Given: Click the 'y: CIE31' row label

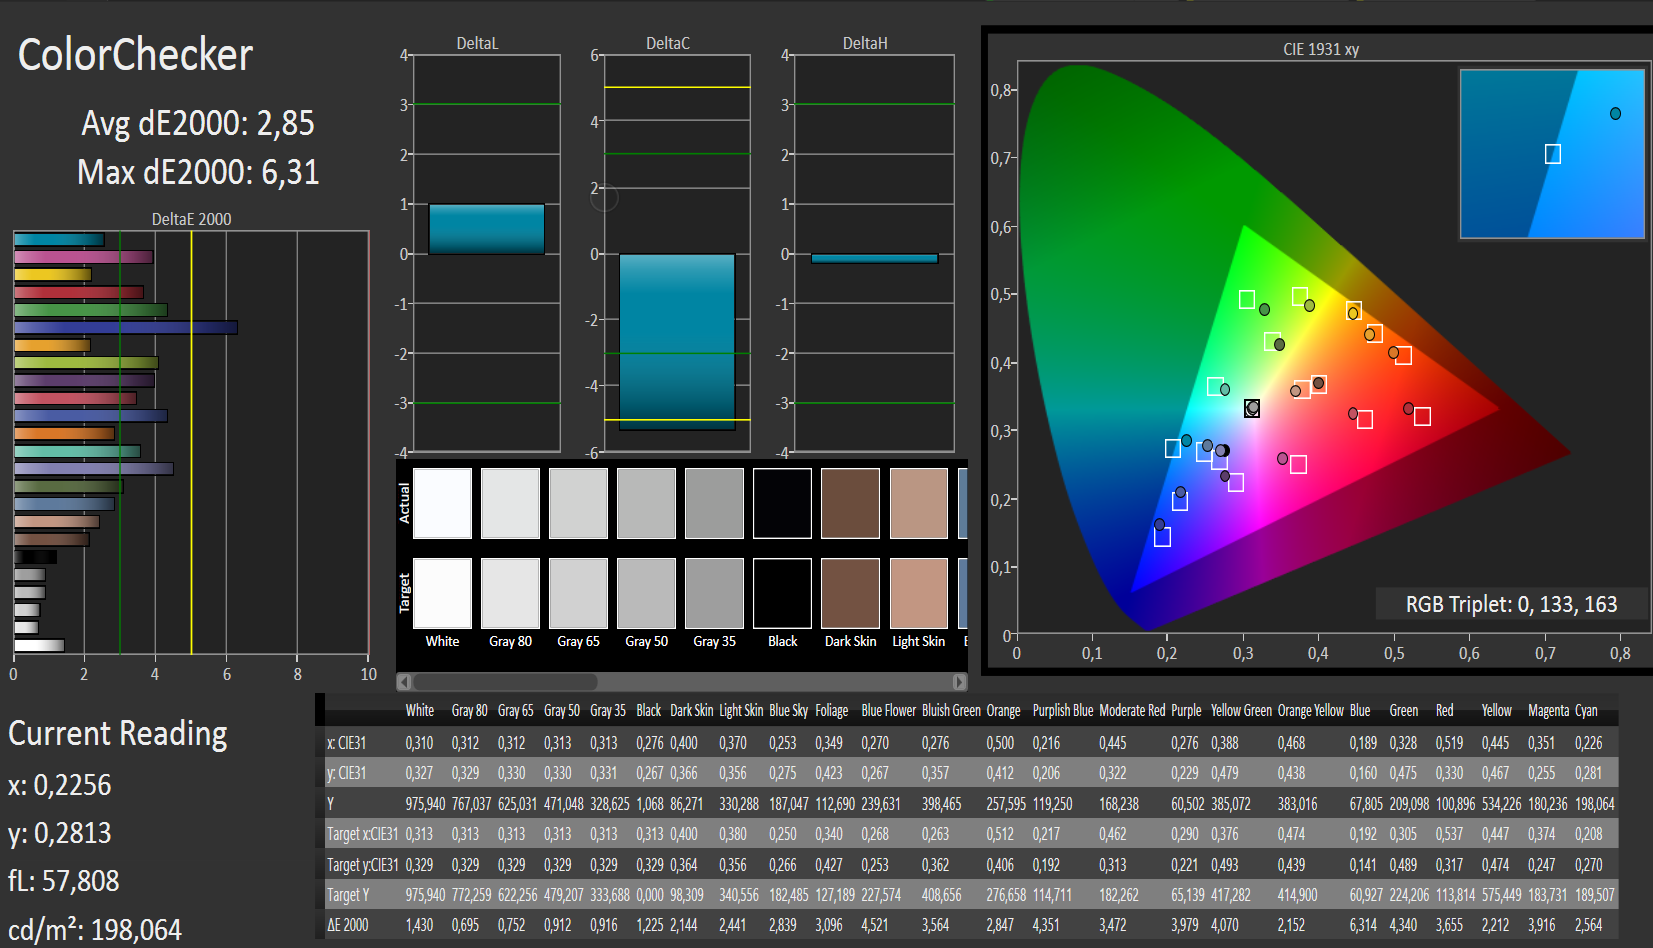Looking at the screenshot, I should [x=346, y=773].
